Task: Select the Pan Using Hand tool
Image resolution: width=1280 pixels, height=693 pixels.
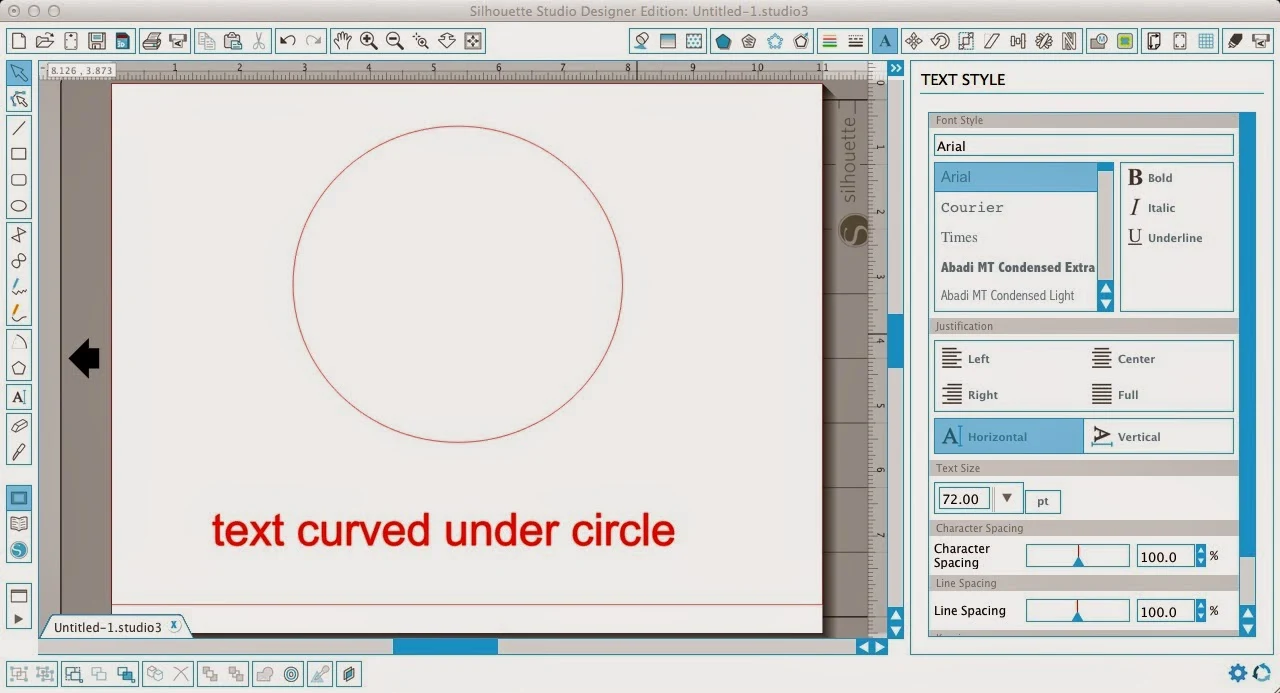Action: tap(342, 41)
